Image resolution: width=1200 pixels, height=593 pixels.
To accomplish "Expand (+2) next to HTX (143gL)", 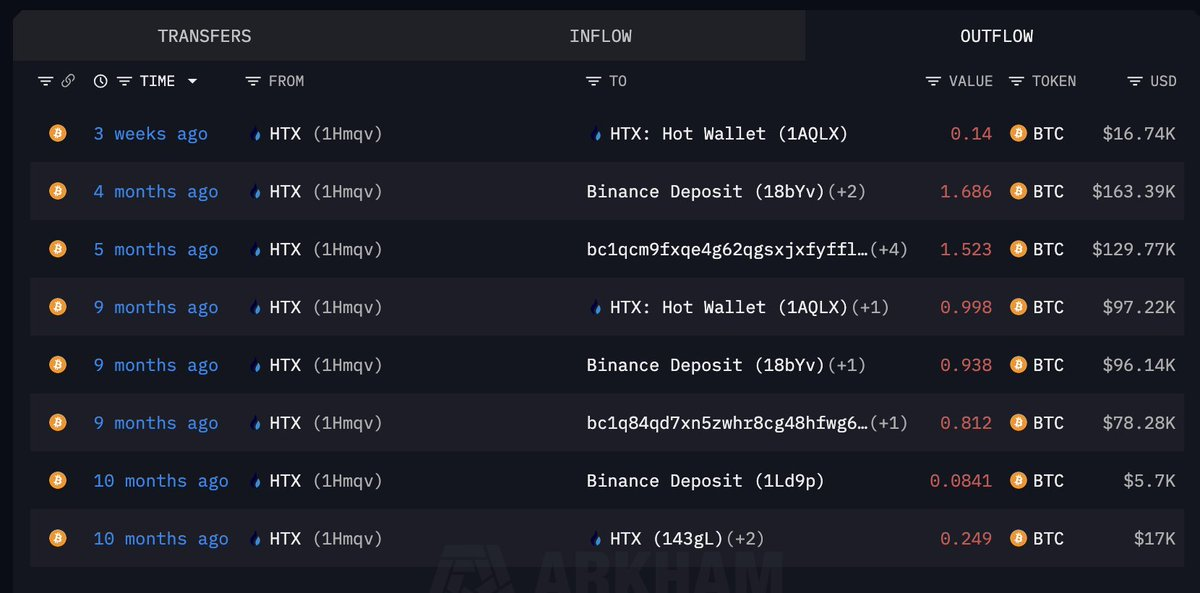I will point(744,539).
